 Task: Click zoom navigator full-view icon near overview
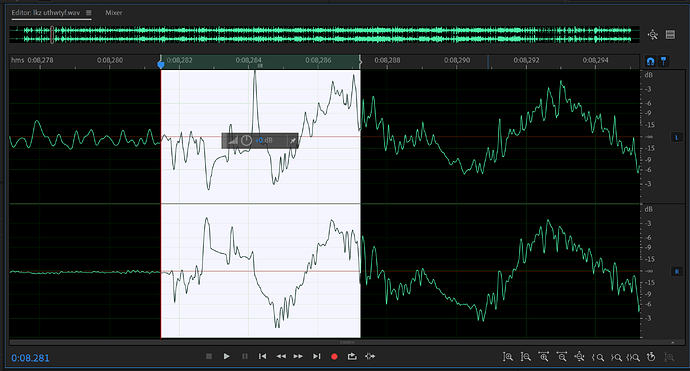click(x=653, y=35)
